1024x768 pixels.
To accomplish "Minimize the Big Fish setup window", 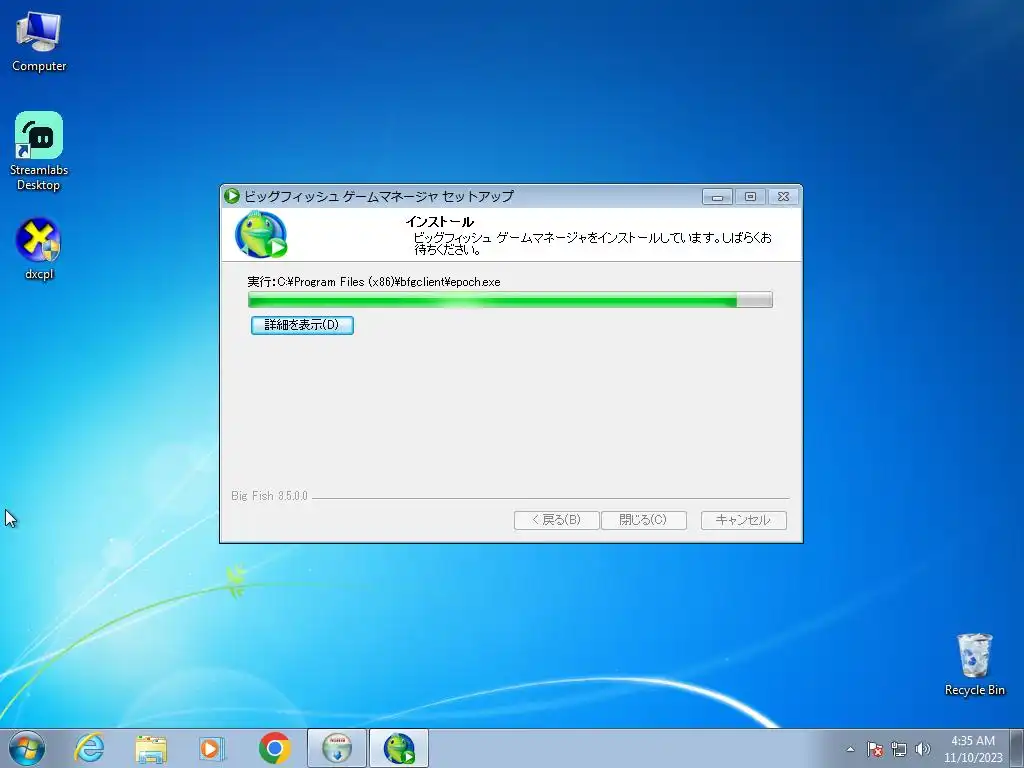I will click(x=717, y=196).
